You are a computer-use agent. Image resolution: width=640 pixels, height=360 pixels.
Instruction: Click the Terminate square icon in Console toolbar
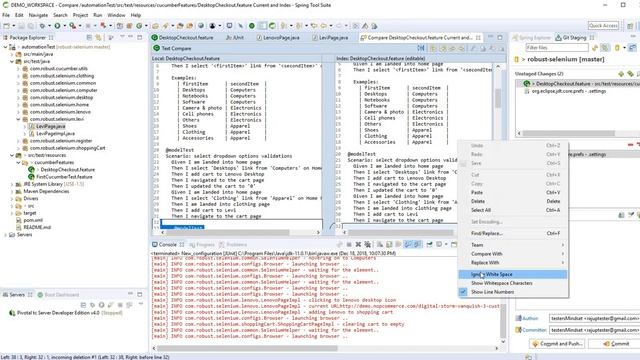pyautogui.click(x=349, y=244)
